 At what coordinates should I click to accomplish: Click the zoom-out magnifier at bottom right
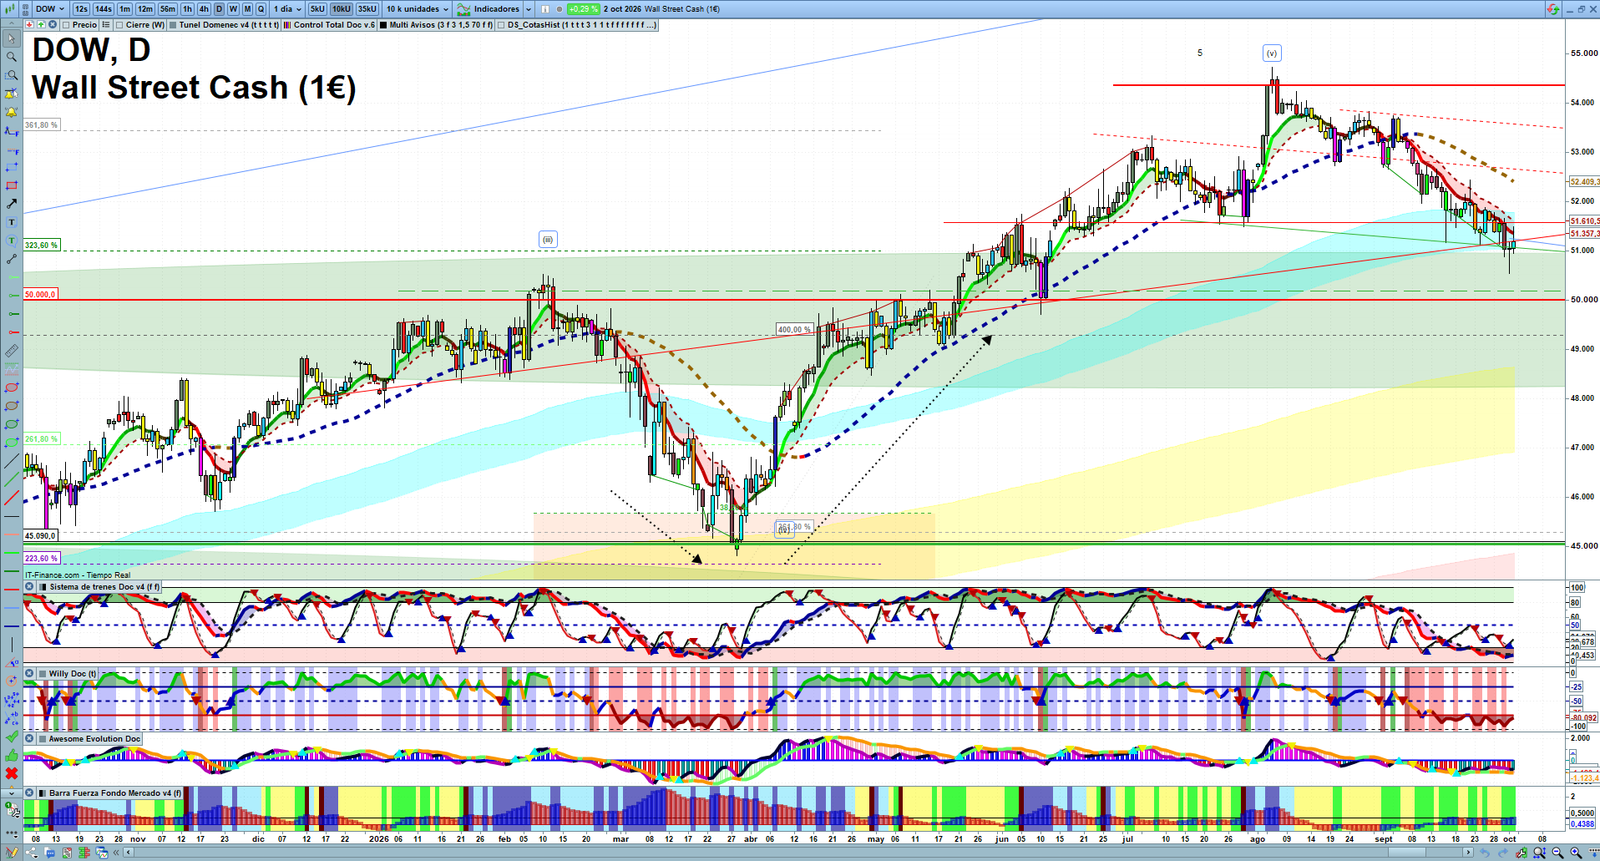click(1558, 852)
